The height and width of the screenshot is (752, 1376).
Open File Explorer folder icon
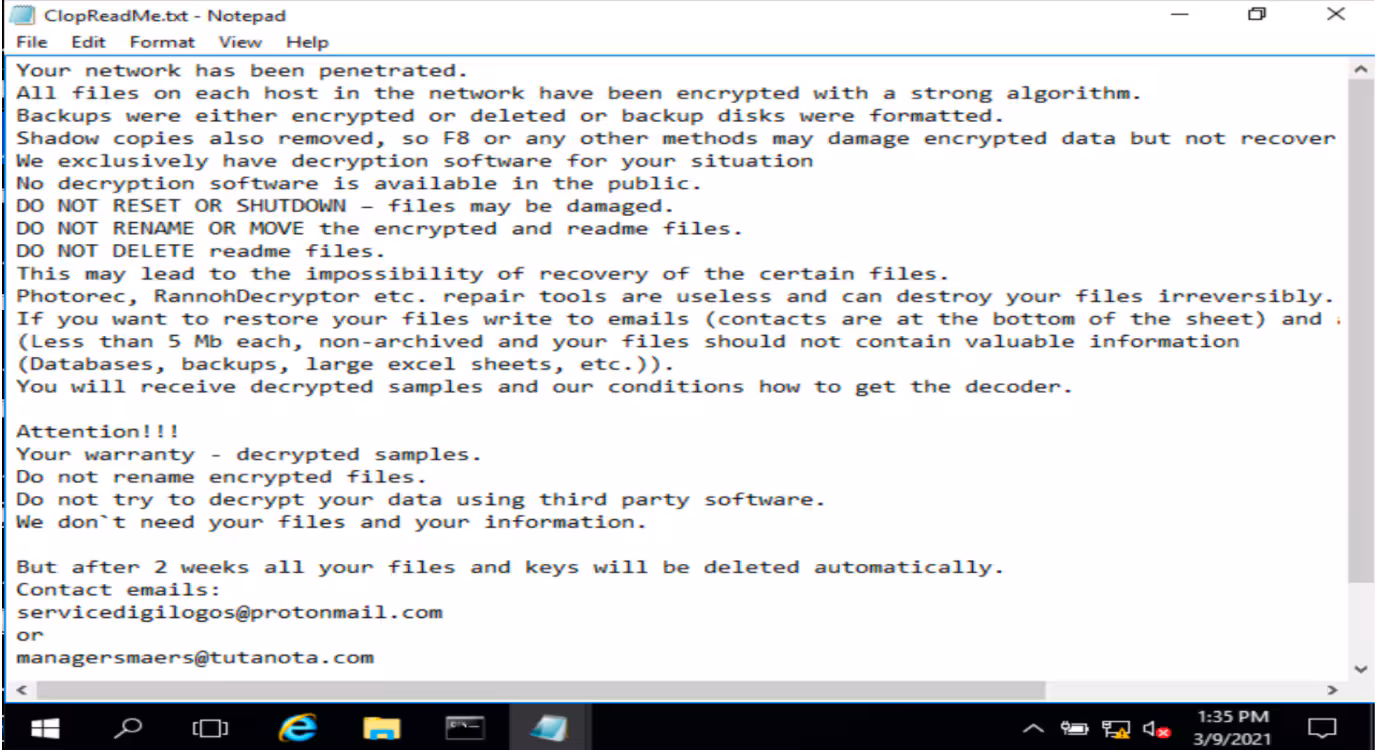coord(381,728)
